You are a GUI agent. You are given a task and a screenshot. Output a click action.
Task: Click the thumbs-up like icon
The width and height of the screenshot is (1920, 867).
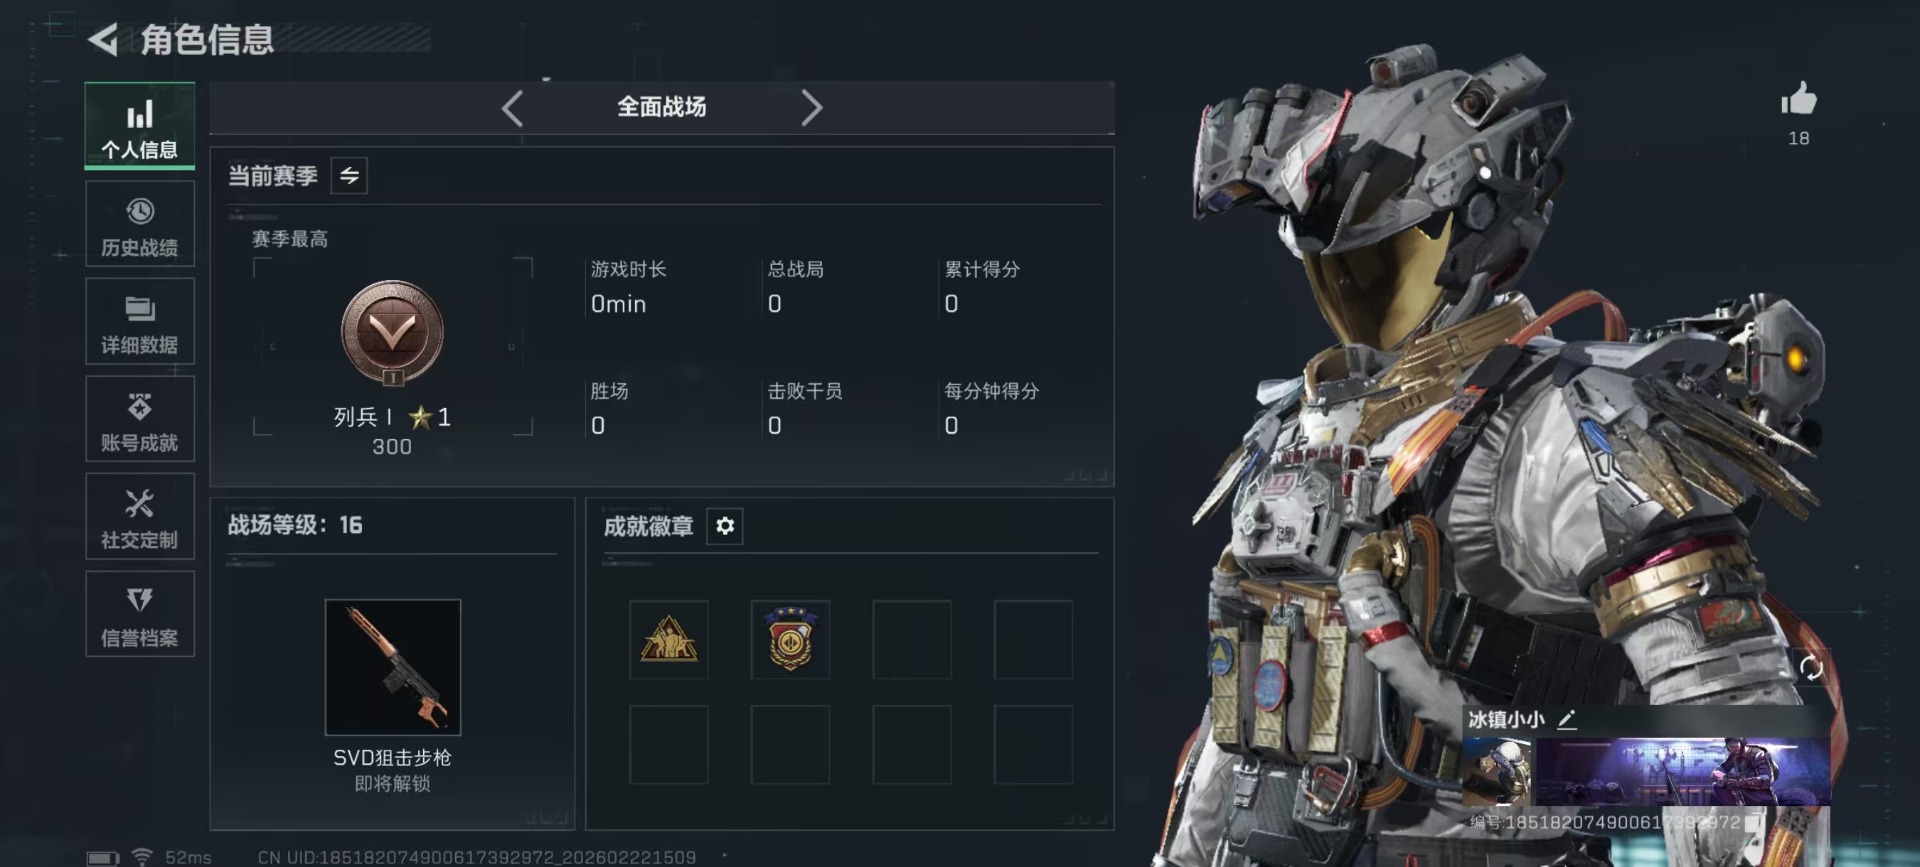pyautogui.click(x=1798, y=100)
